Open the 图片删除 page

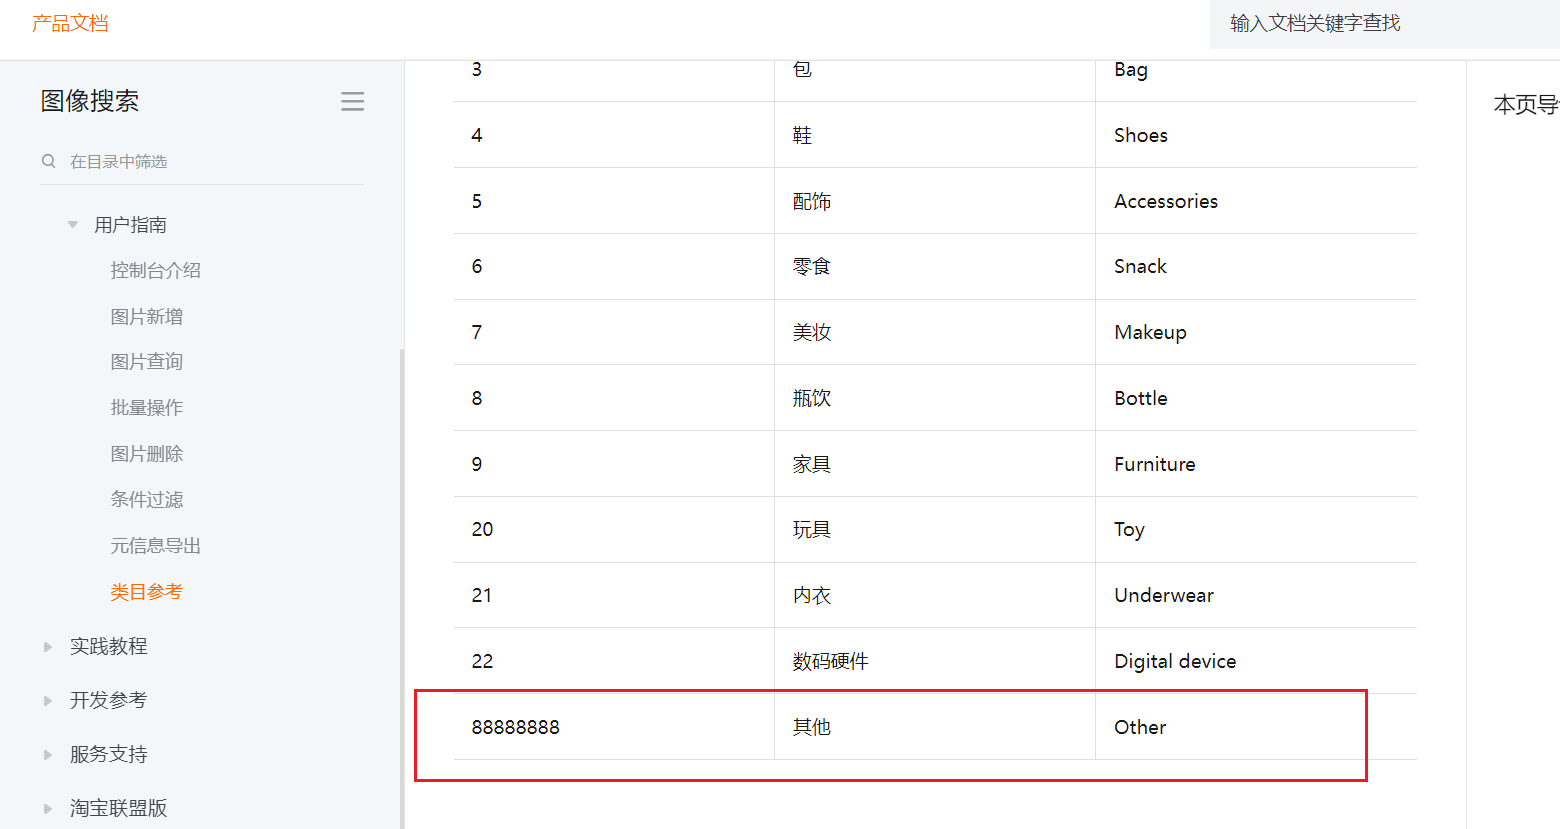point(146,454)
